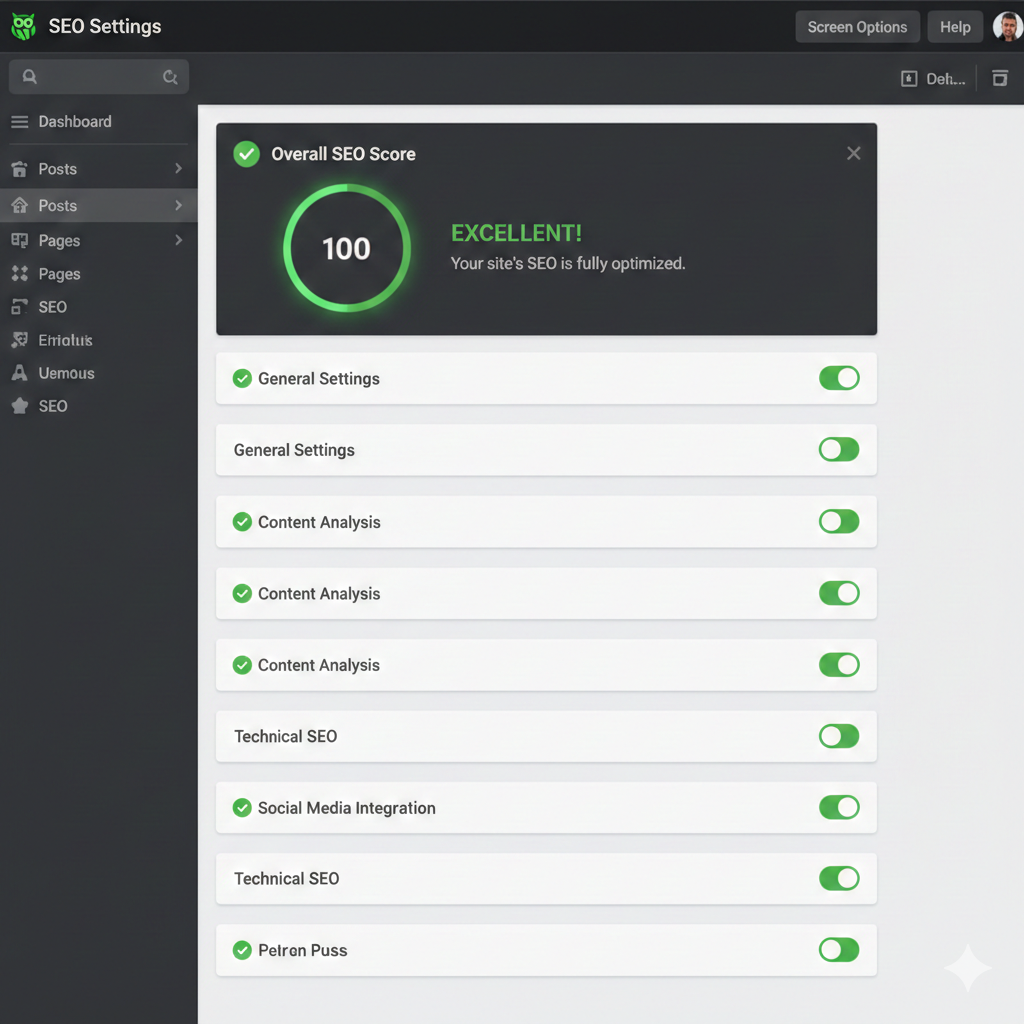The image size is (1024, 1024).
Task: Click the circular 100 score progress ring
Action: pyautogui.click(x=346, y=248)
